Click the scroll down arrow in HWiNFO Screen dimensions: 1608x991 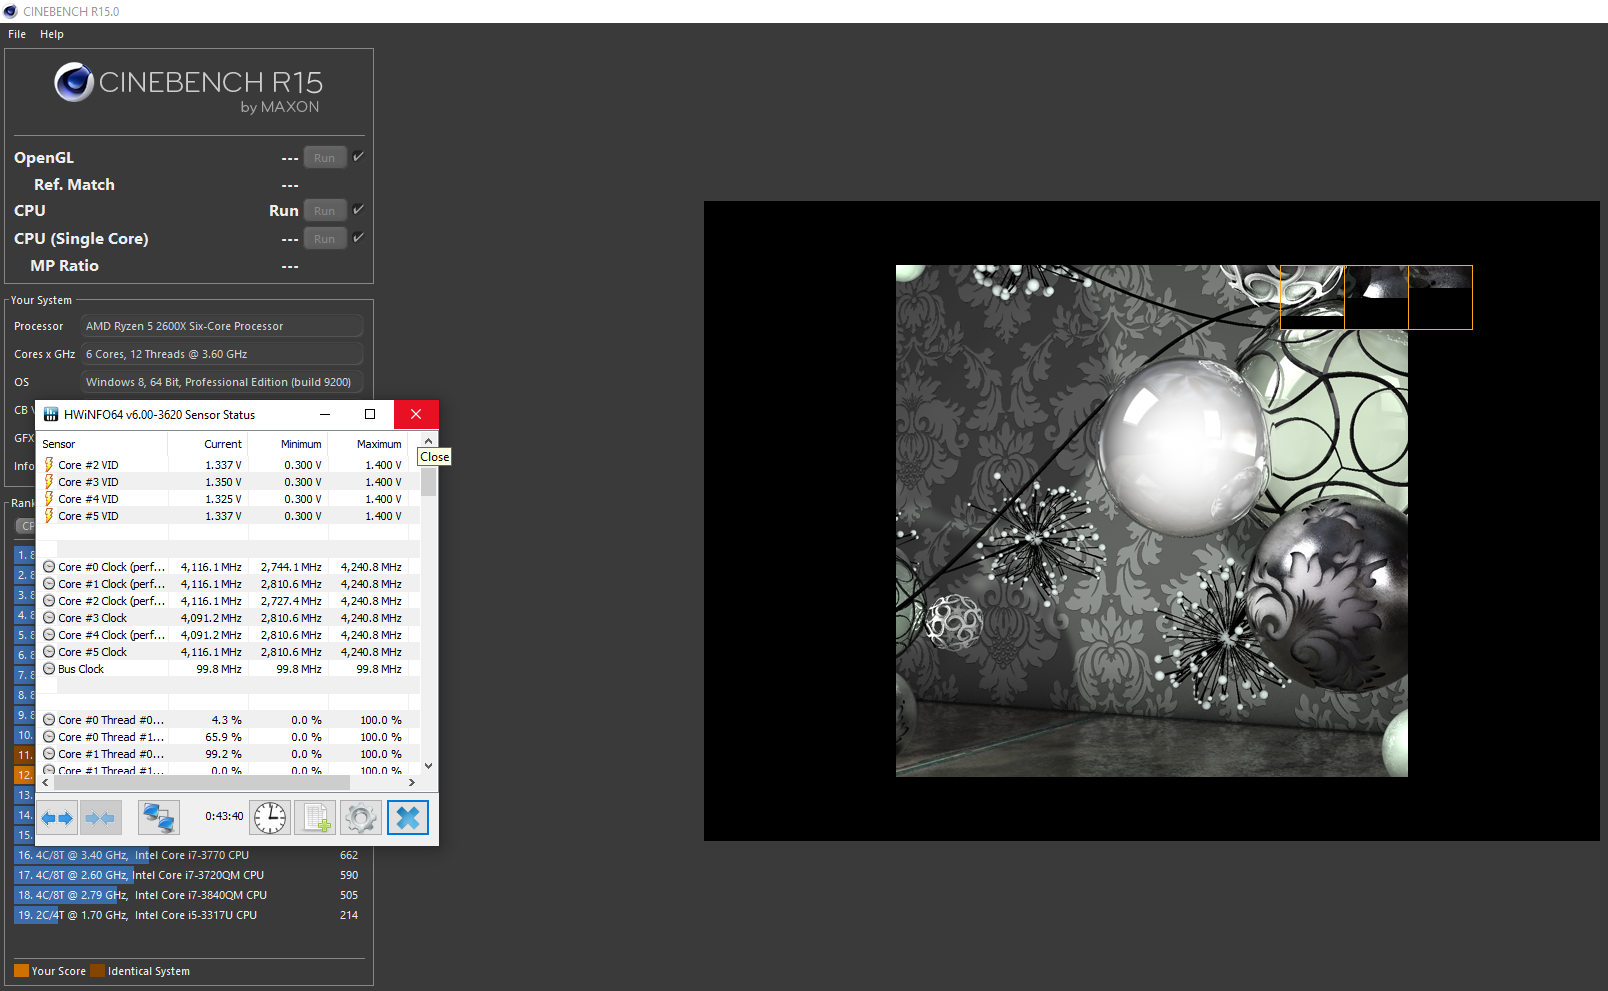pos(429,766)
